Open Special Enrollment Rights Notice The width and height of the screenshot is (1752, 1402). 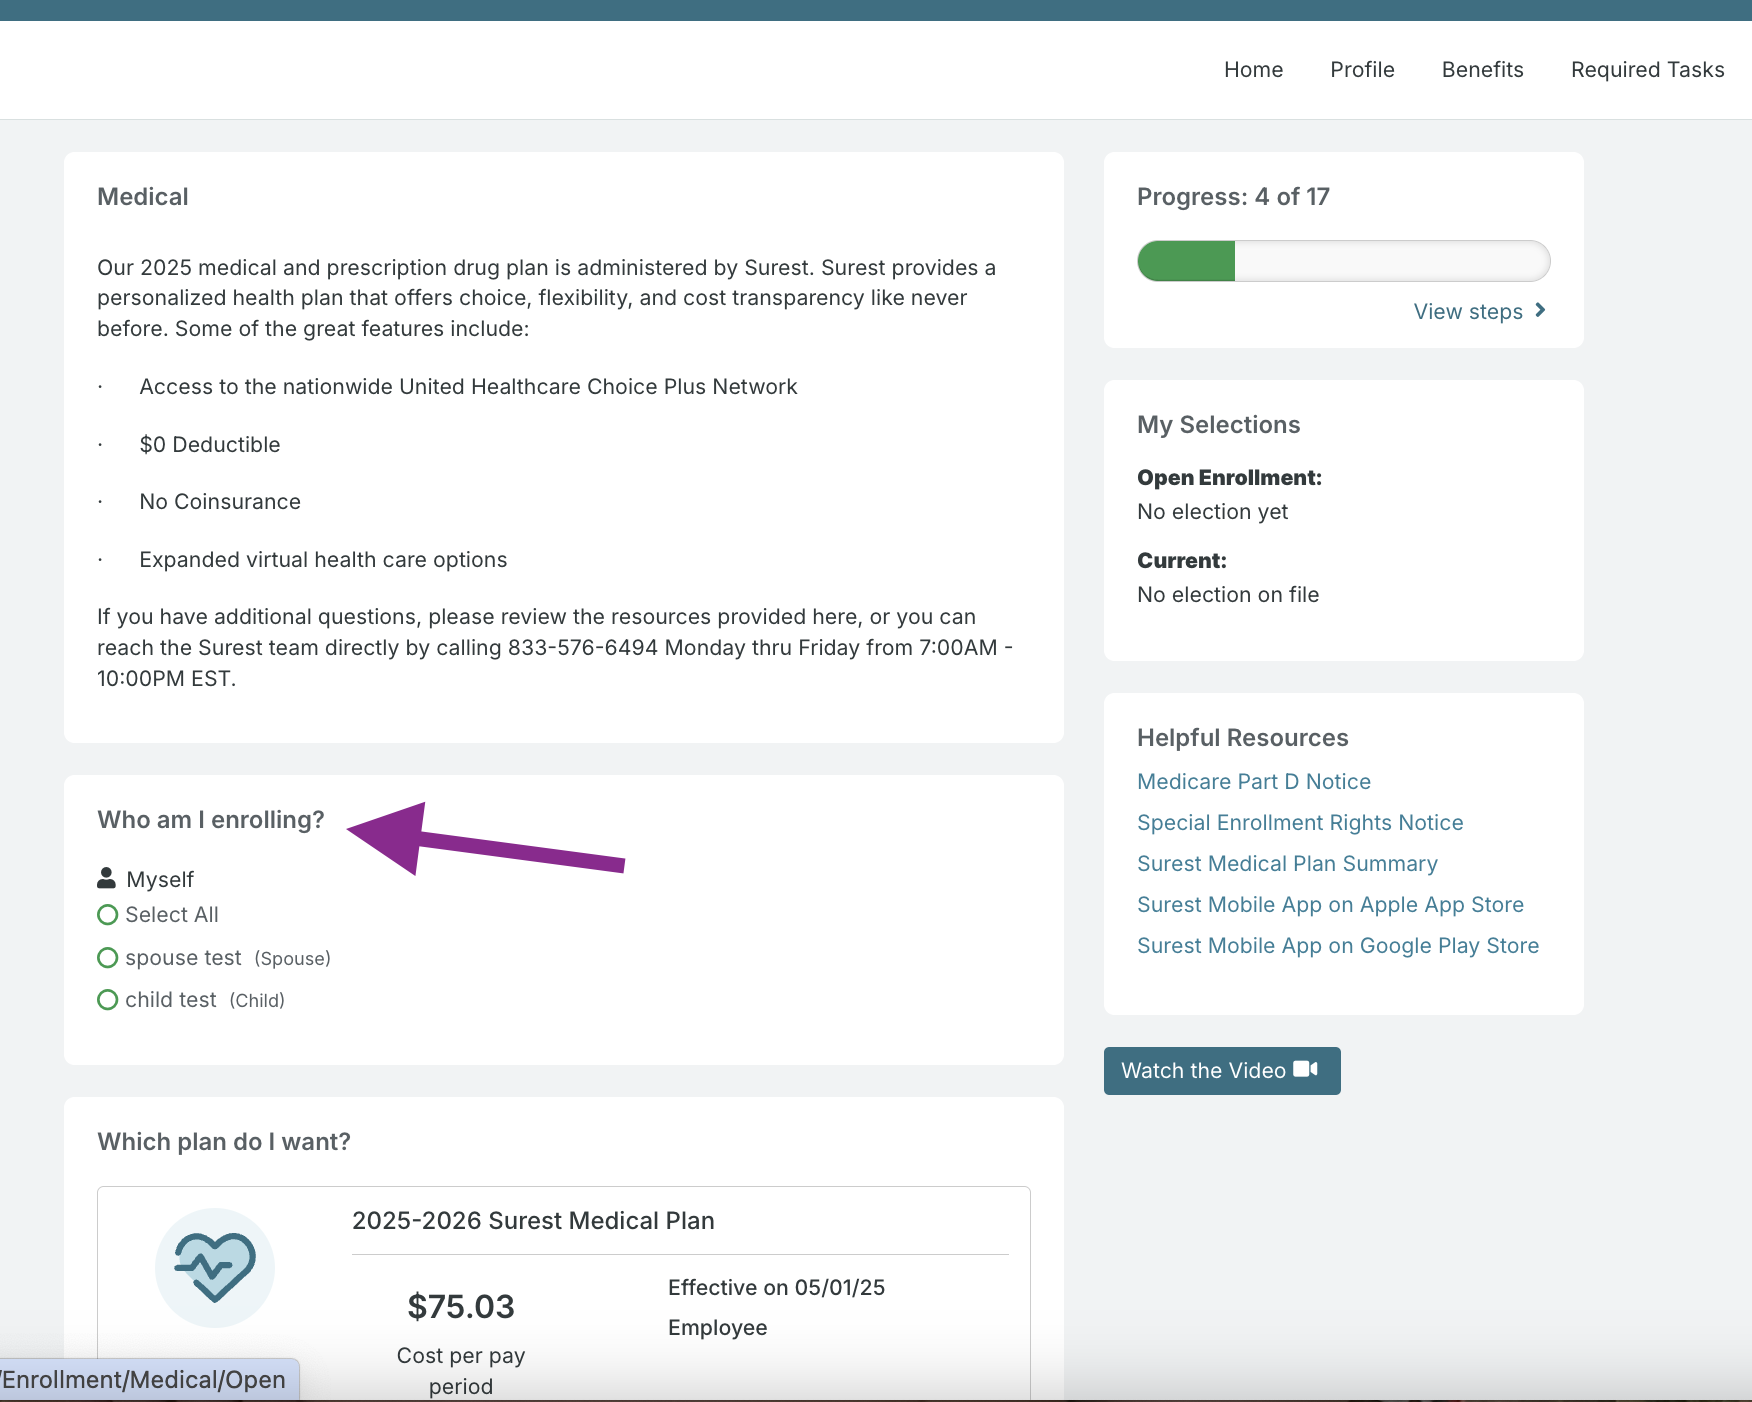[1299, 823]
